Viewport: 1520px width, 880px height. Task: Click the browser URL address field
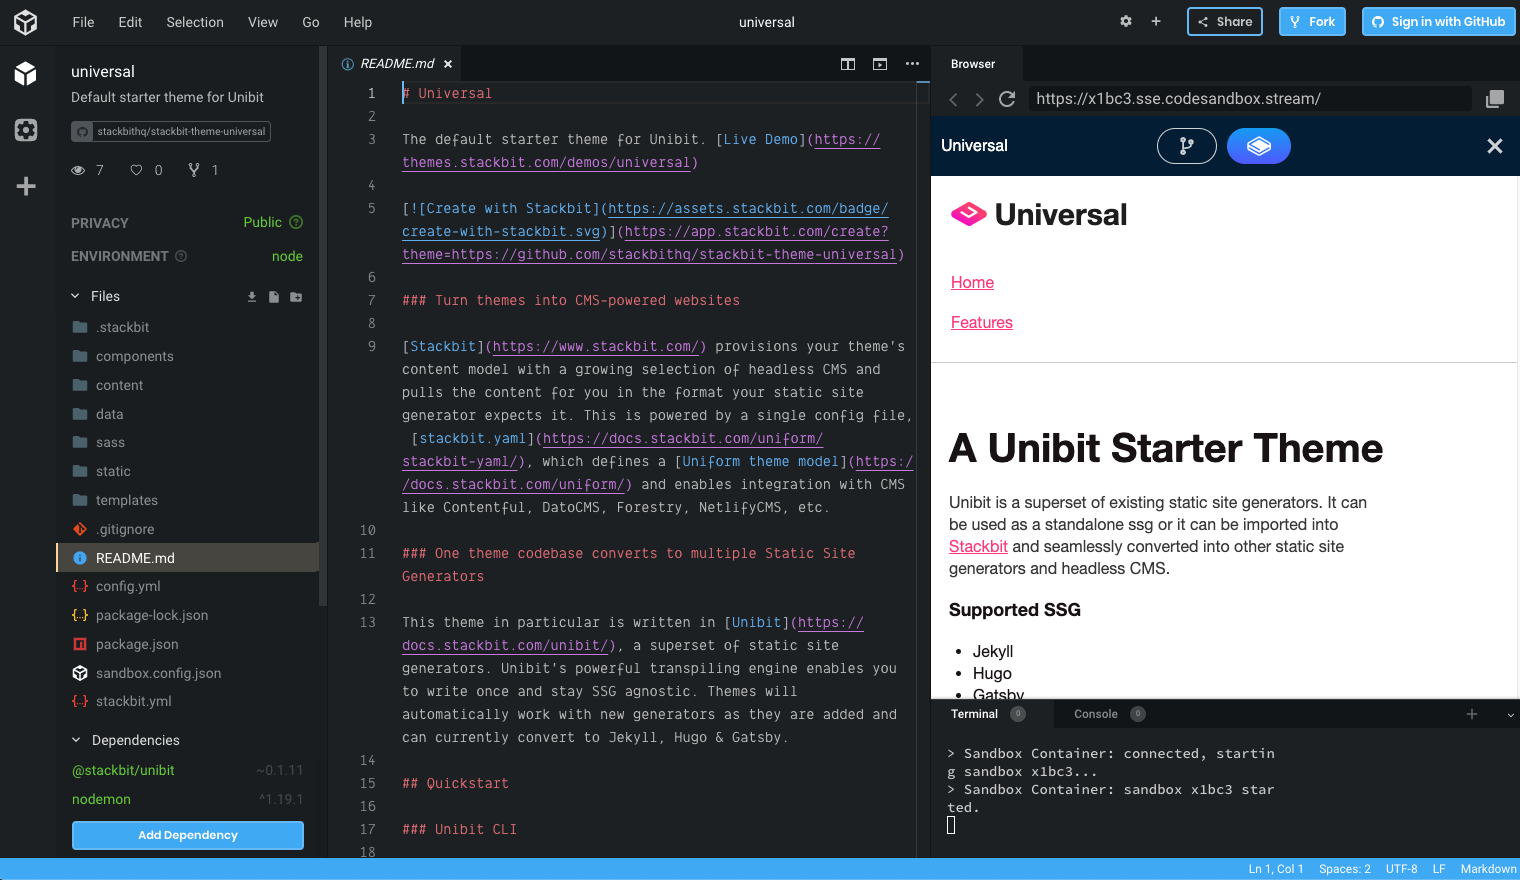[1250, 99]
